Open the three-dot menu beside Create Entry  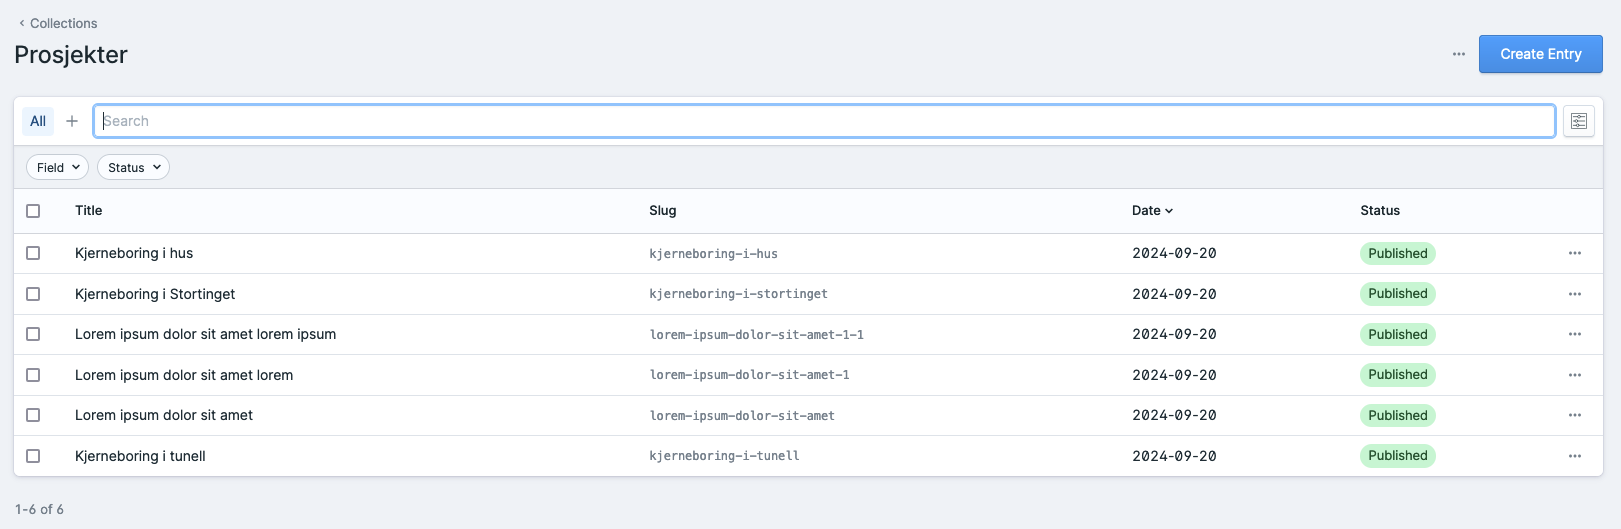[x=1458, y=54]
